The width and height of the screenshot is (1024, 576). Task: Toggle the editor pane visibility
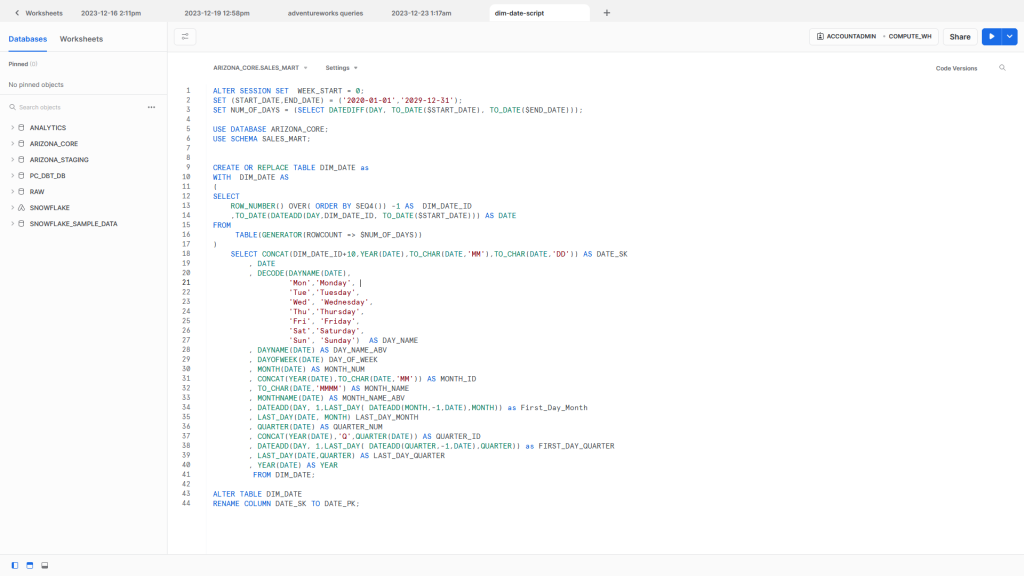[x=30, y=565]
